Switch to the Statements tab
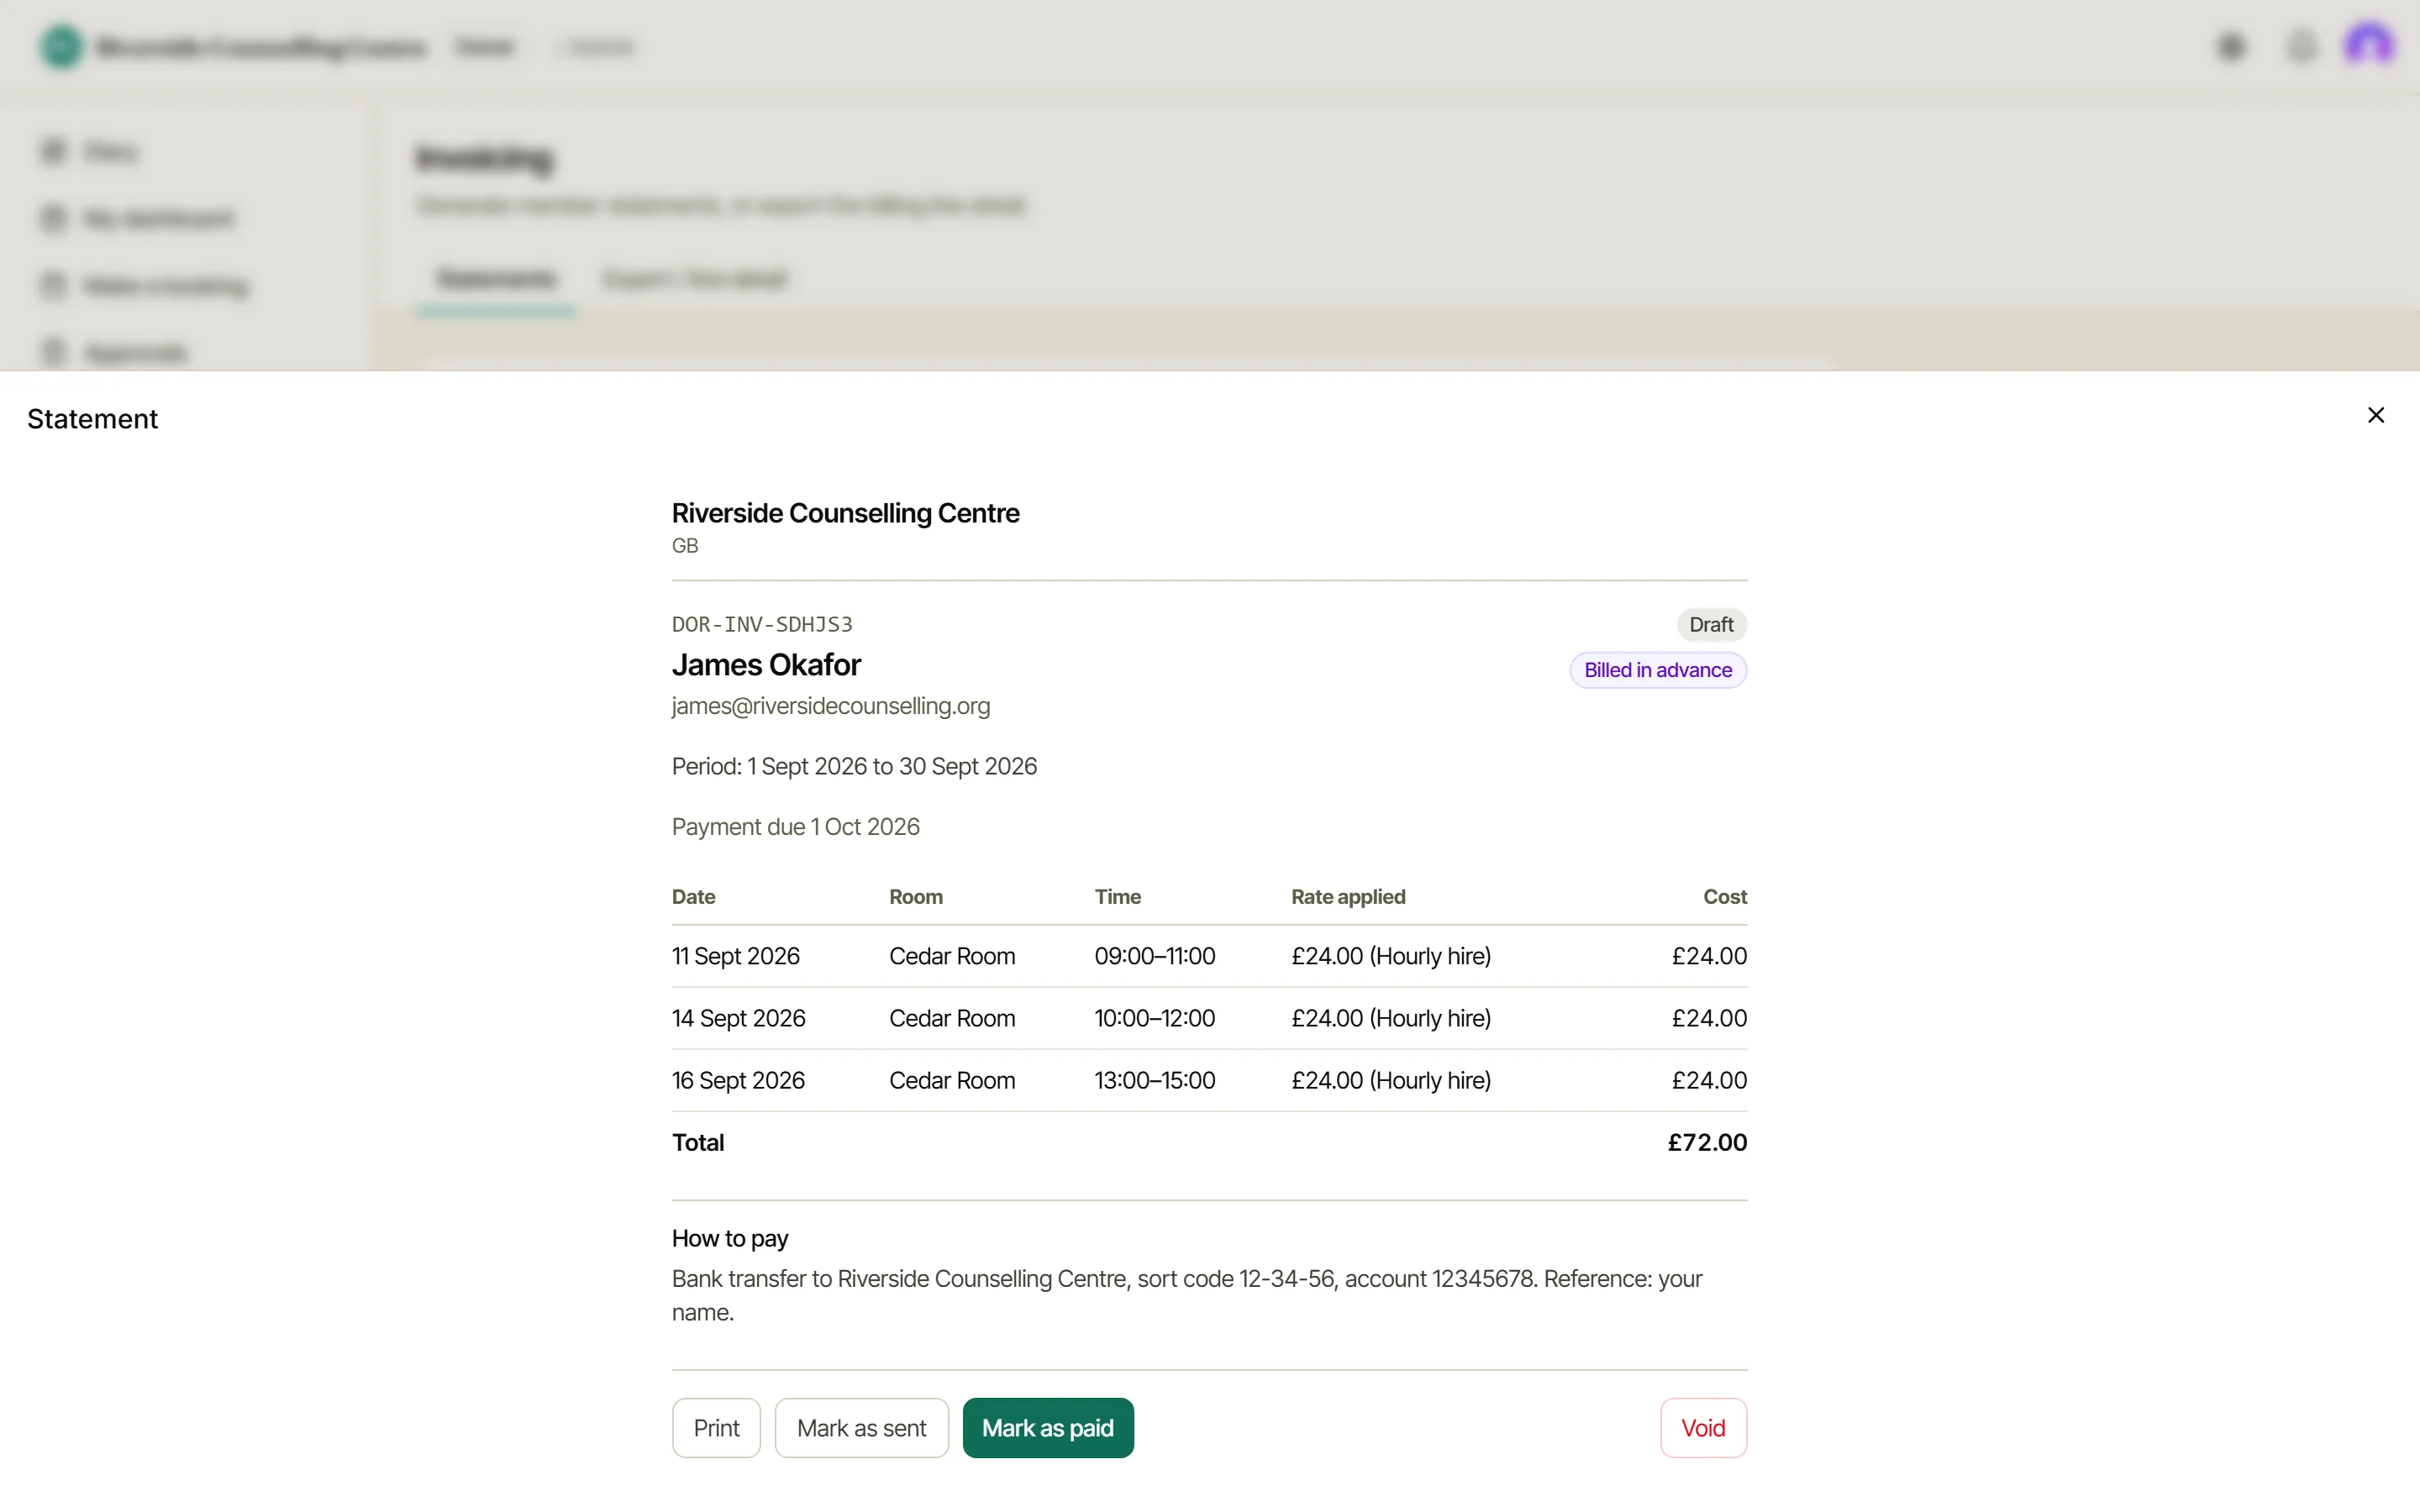This screenshot has width=2420, height=1512. point(496,279)
